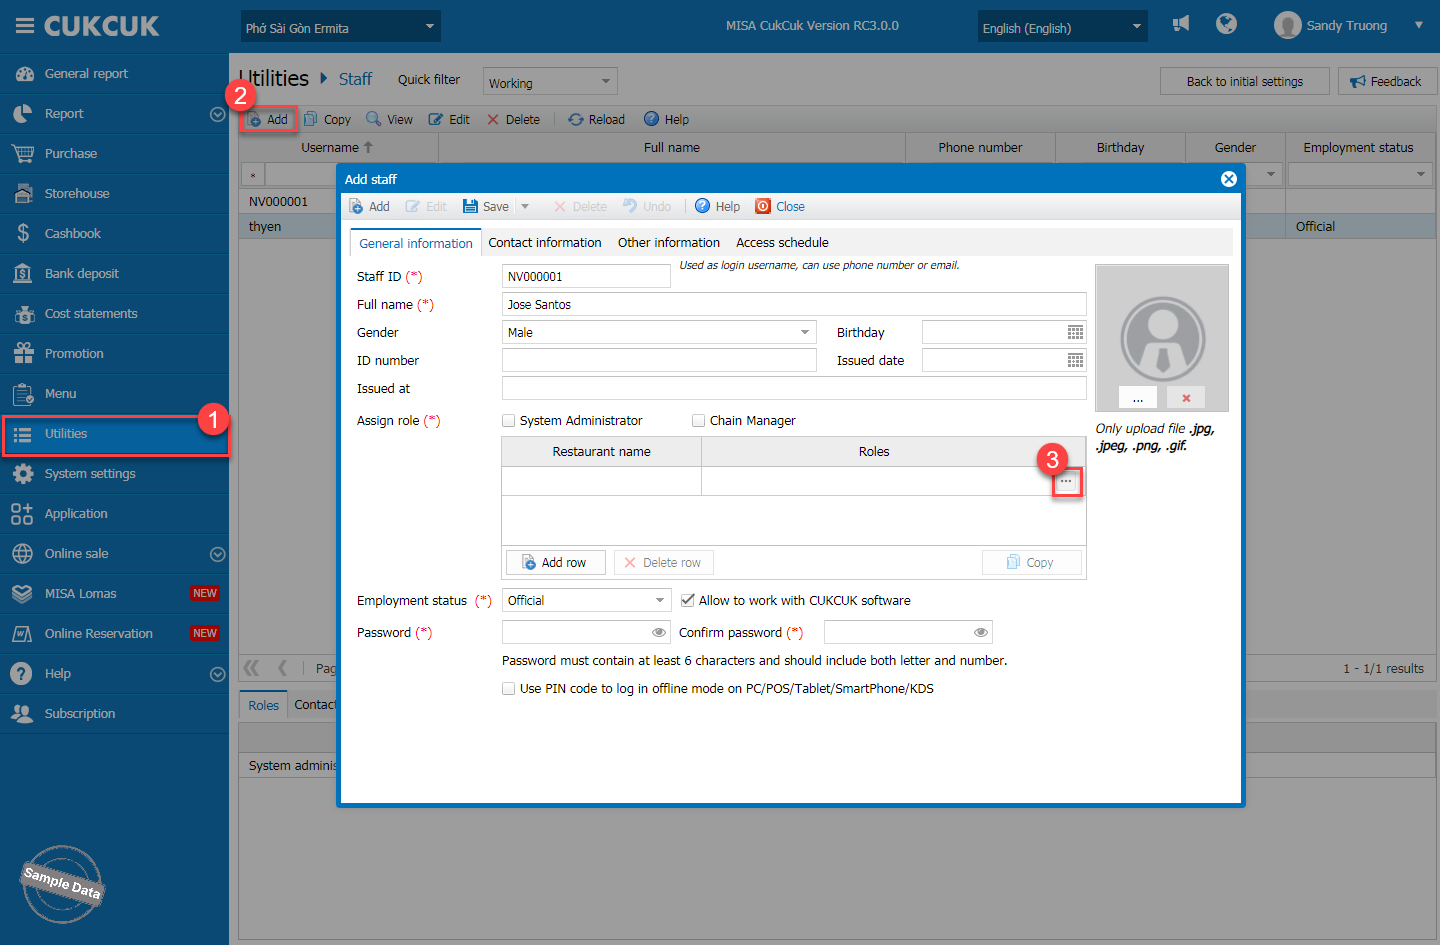Click Close in Add staff toolbar
1440x945 pixels.
(780, 207)
